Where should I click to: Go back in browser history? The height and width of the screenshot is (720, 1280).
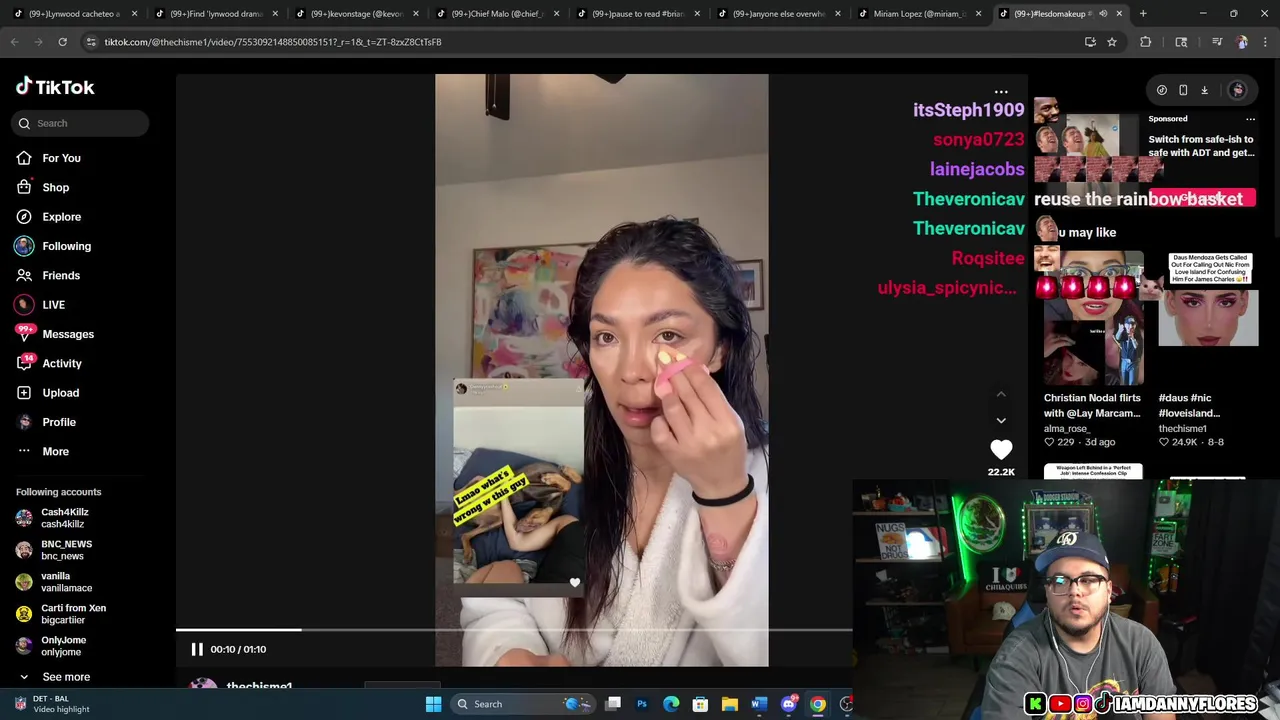pos(14,42)
